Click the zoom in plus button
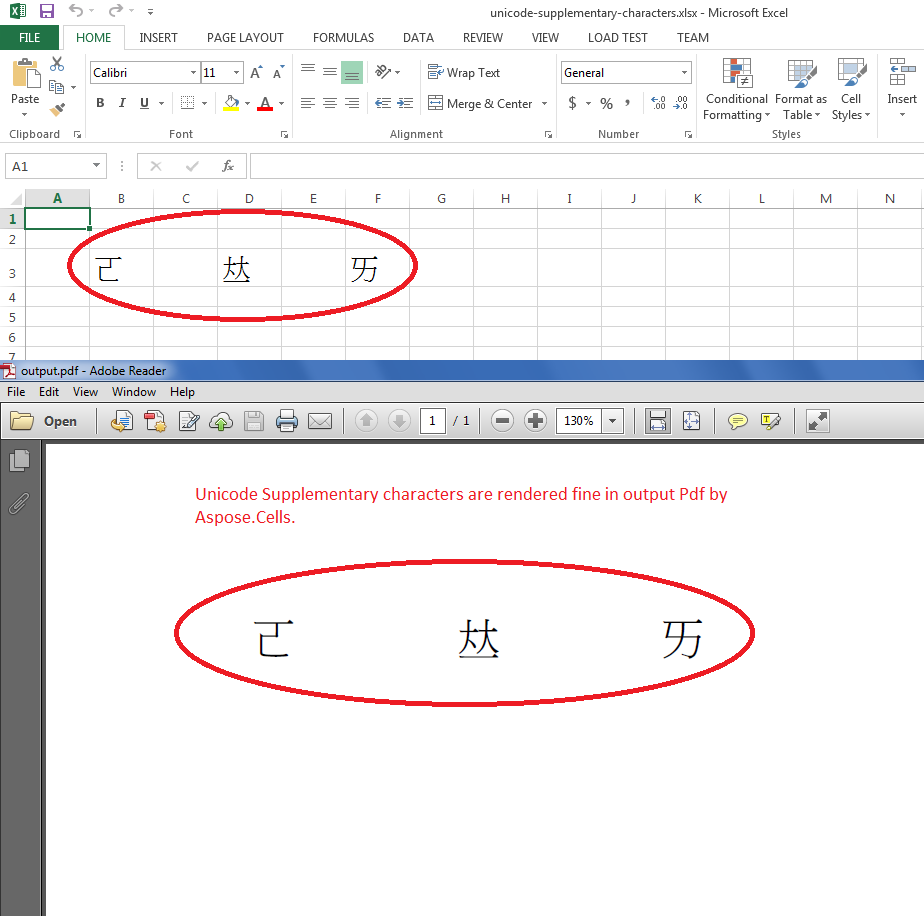 pos(535,421)
